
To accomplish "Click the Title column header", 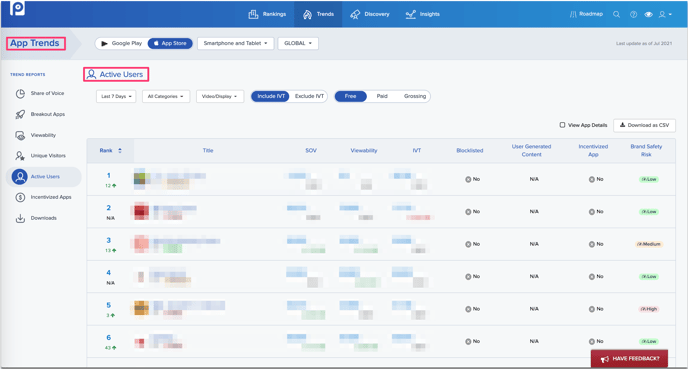I will point(208,150).
